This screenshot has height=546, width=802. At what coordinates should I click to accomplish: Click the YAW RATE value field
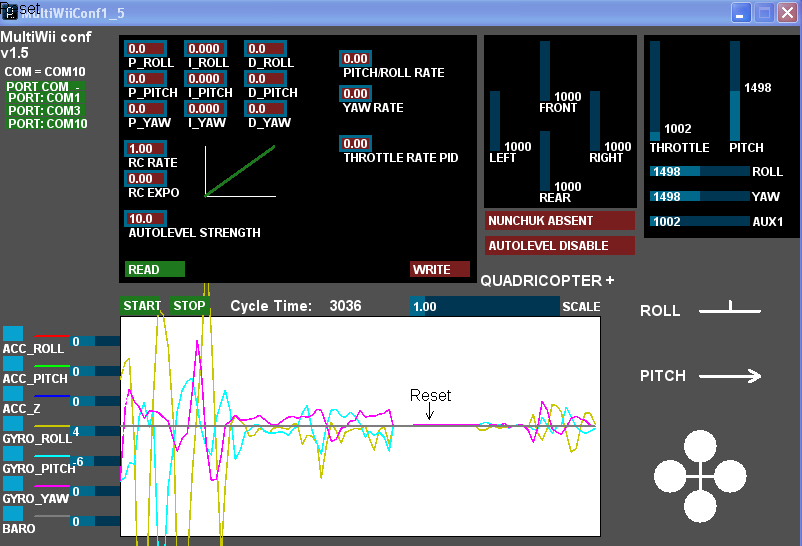[355, 94]
